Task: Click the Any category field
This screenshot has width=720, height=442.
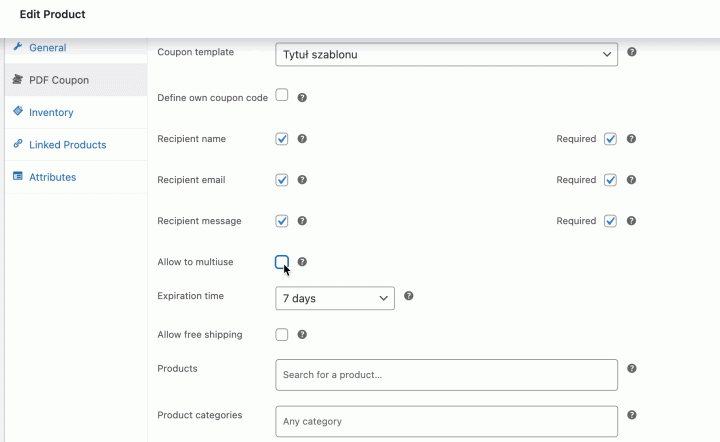Action: pyautogui.click(x=446, y=421)
